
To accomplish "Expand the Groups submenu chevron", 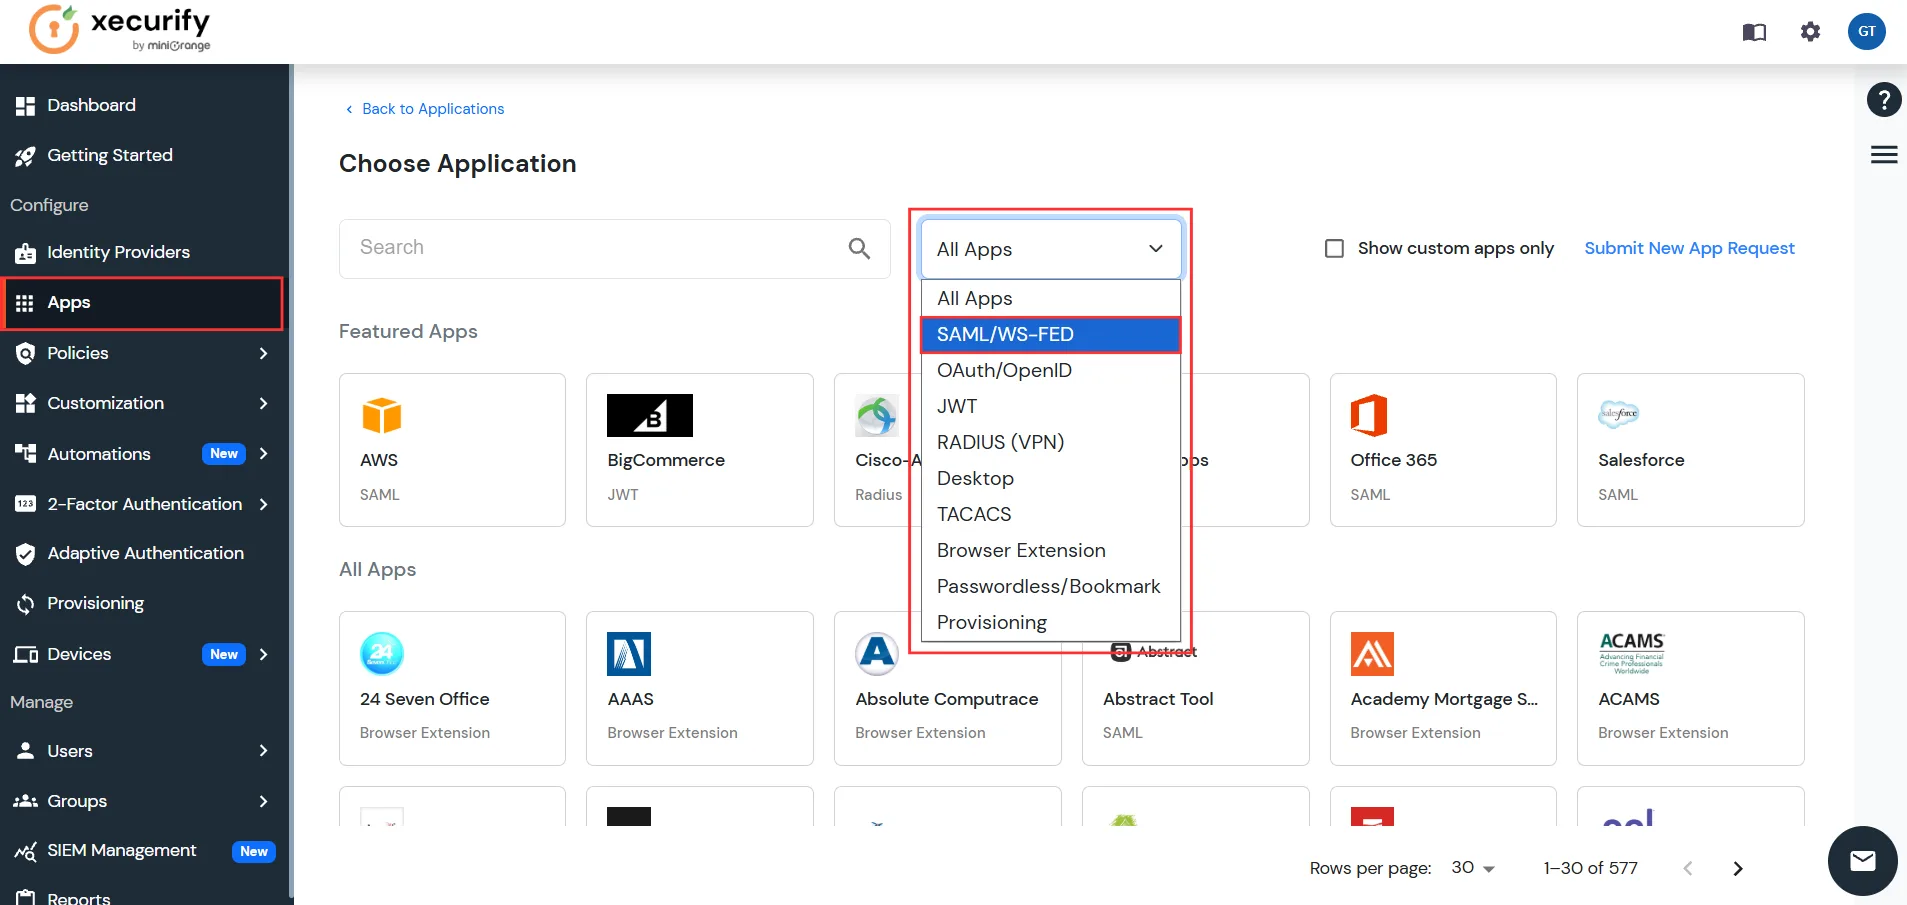I will [x=263, y=801].
